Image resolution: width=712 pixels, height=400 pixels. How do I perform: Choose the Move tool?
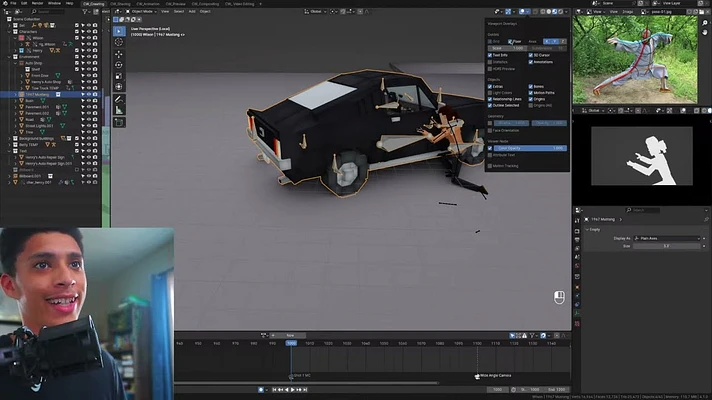click(119, 54)
